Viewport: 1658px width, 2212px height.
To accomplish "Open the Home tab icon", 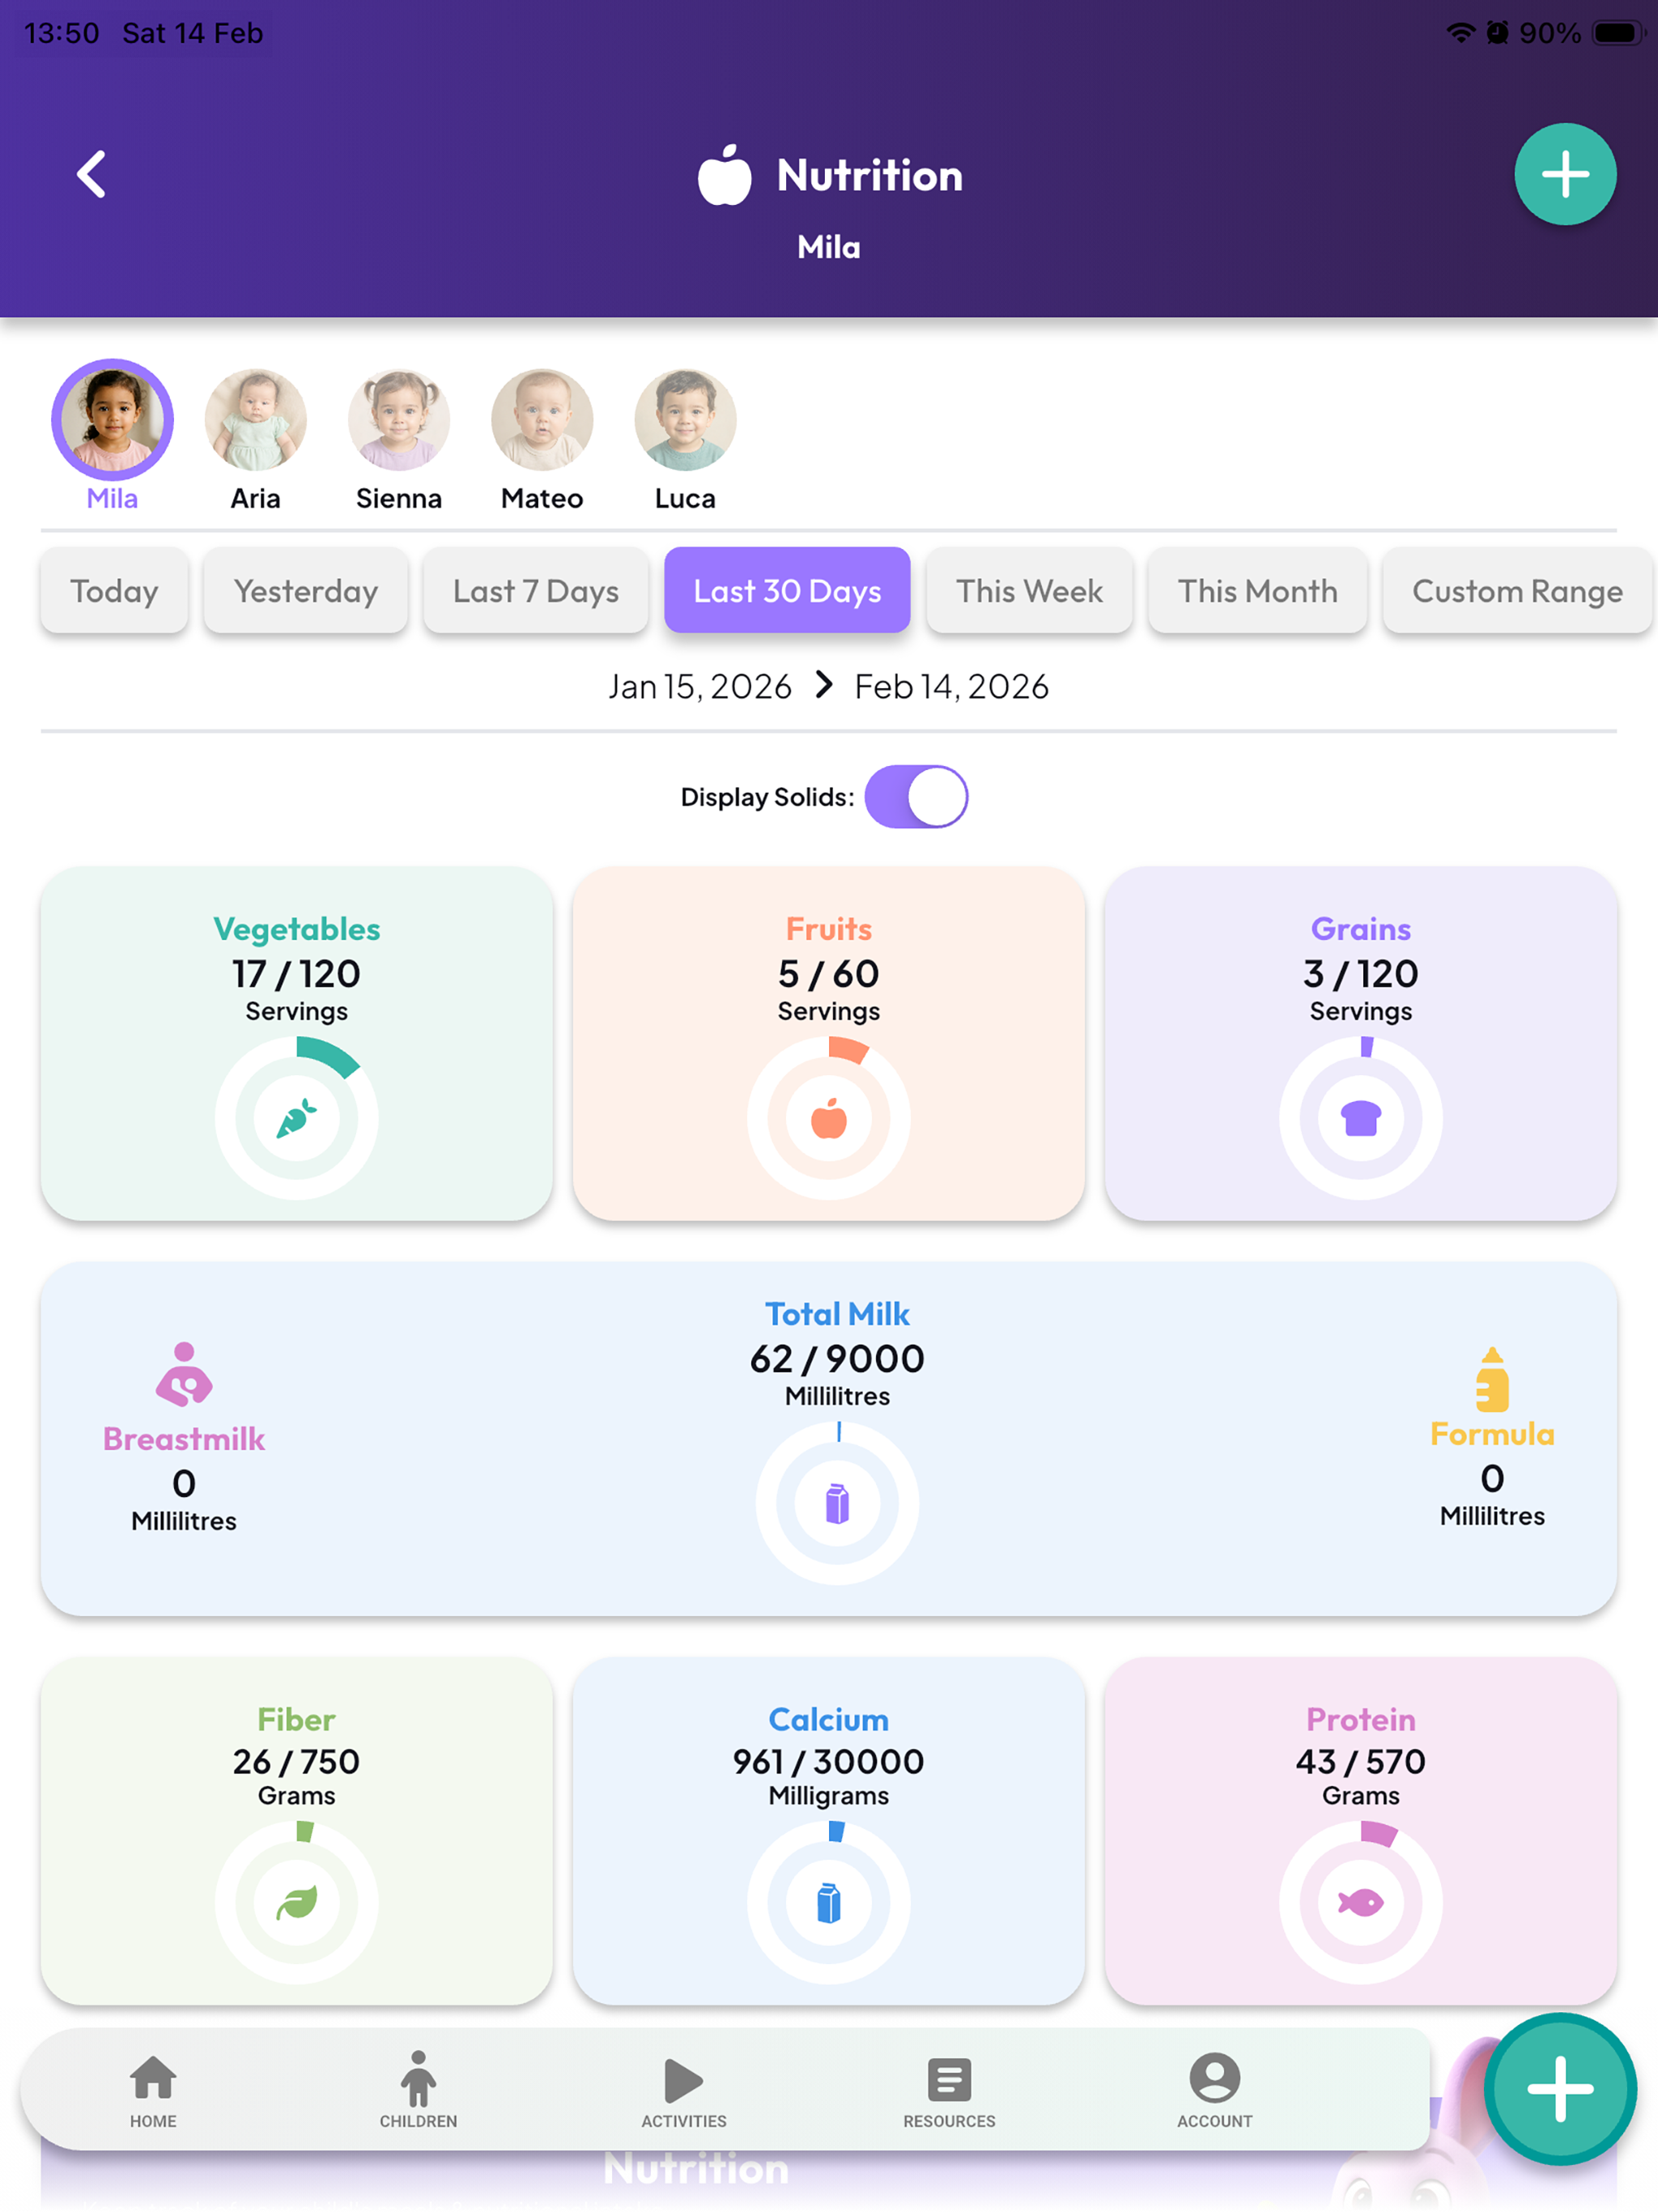I will (x=153, y=2078).
